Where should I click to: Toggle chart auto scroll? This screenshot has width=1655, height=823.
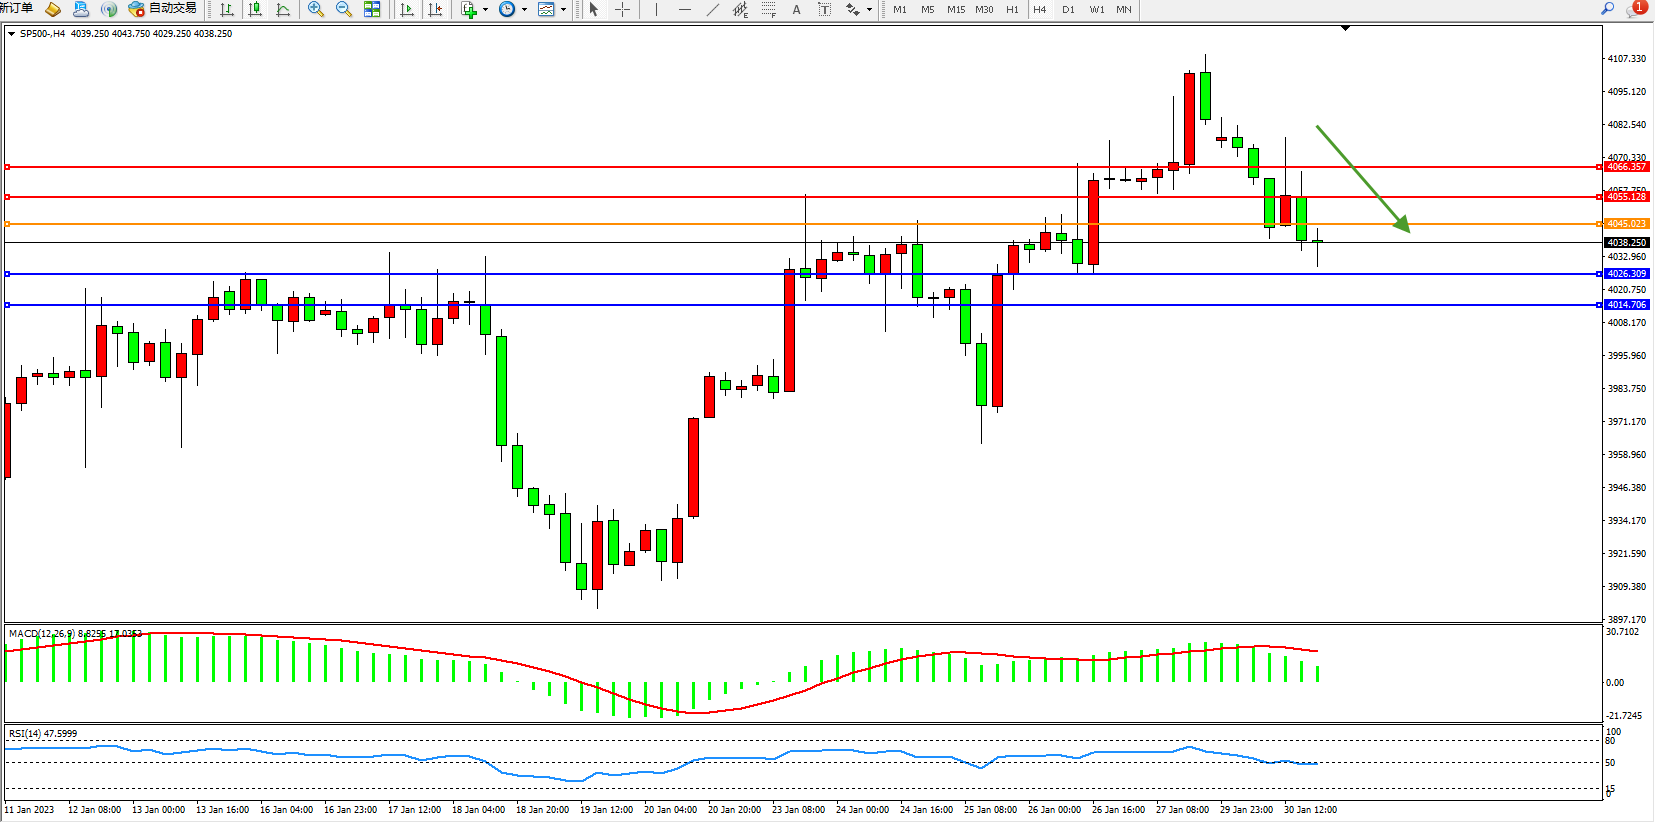click(406, 9)
